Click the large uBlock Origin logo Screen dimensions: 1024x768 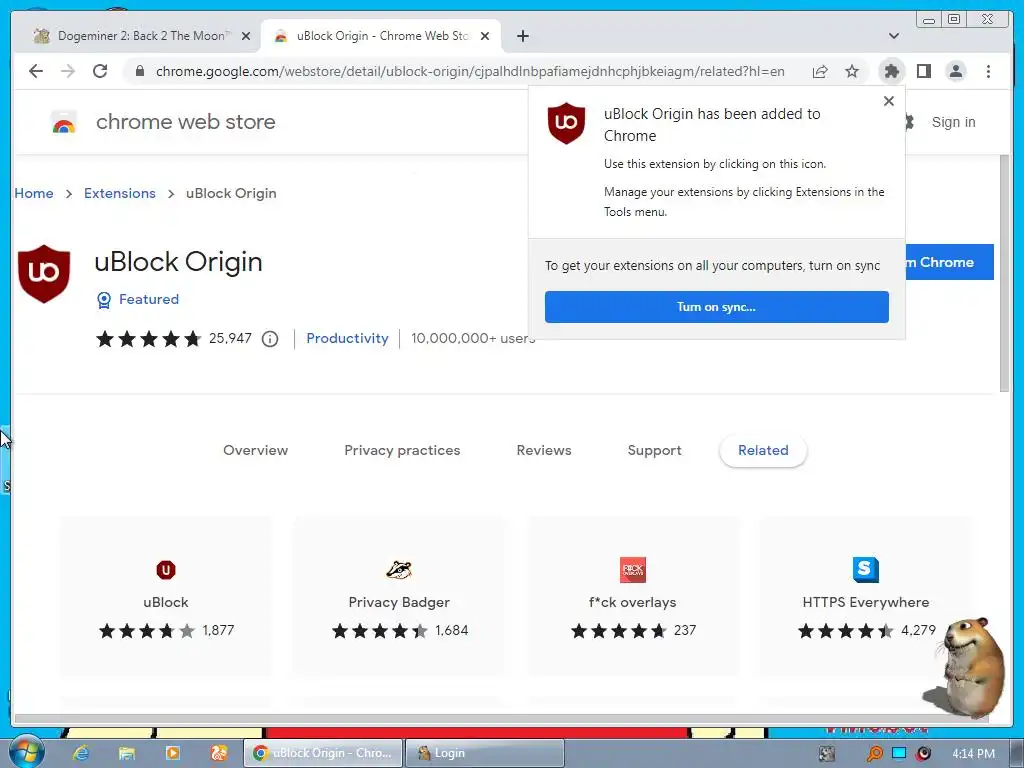click(x=44, y=273)
